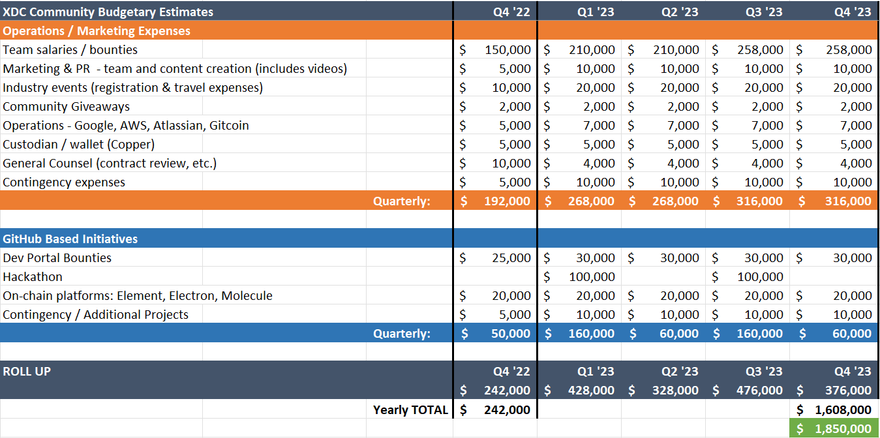Click the 'Hackathon' row label cell
The image size is (880, 438).
tap(33, 277)
